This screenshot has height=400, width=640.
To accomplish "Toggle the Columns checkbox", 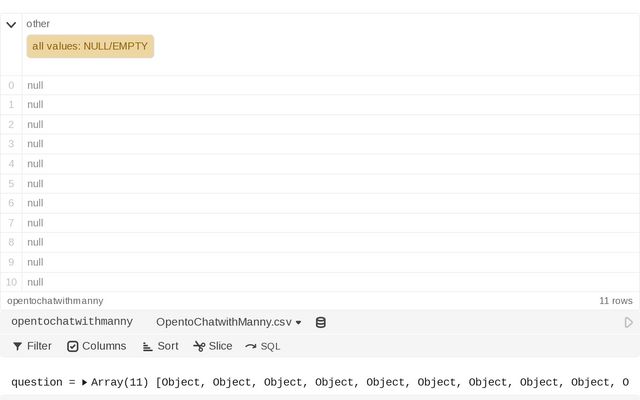I will tap(97, 346).
